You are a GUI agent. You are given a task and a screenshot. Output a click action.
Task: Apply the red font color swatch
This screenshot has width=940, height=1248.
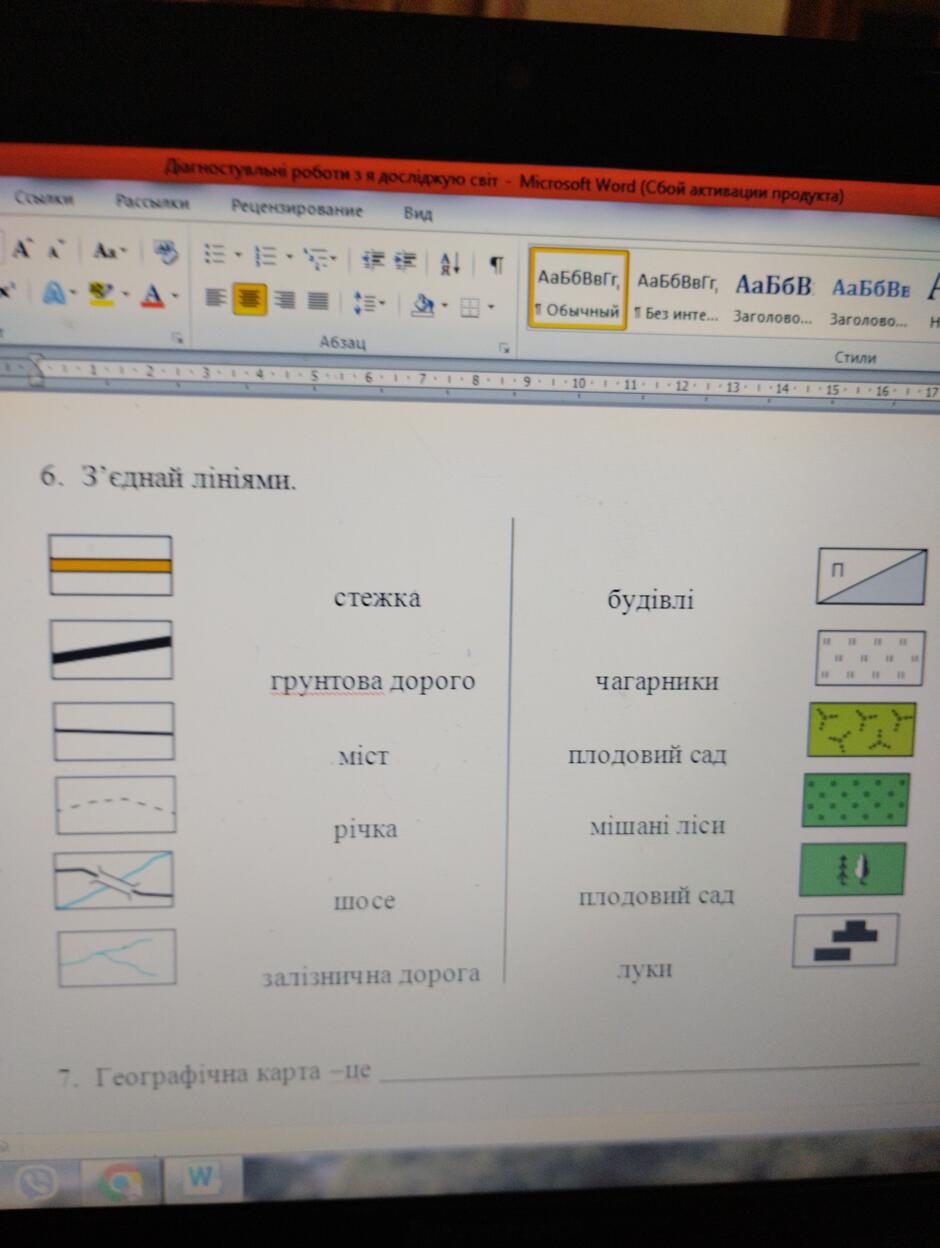tap(153, 295)
